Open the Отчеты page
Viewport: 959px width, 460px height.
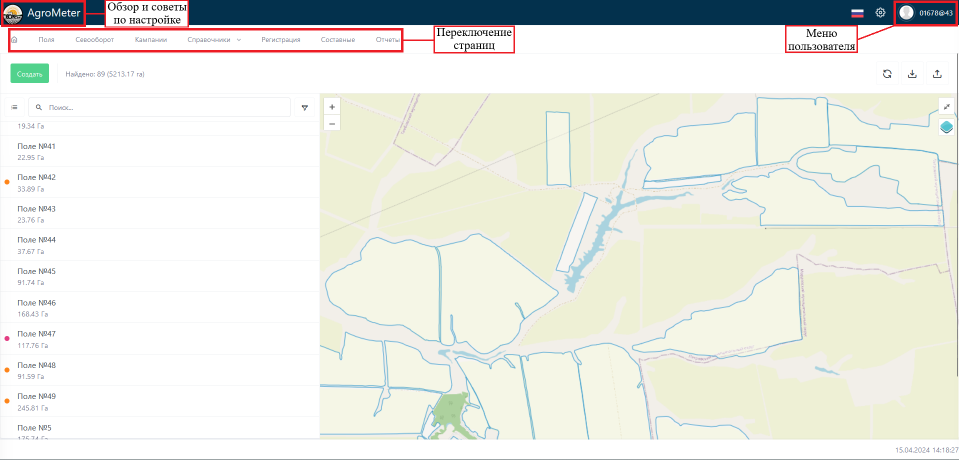388,40
